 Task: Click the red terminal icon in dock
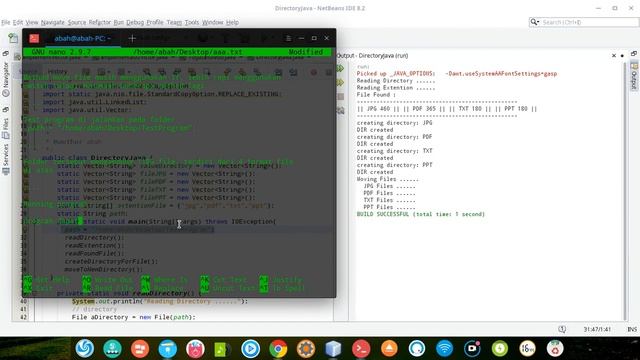coord(361,349)
